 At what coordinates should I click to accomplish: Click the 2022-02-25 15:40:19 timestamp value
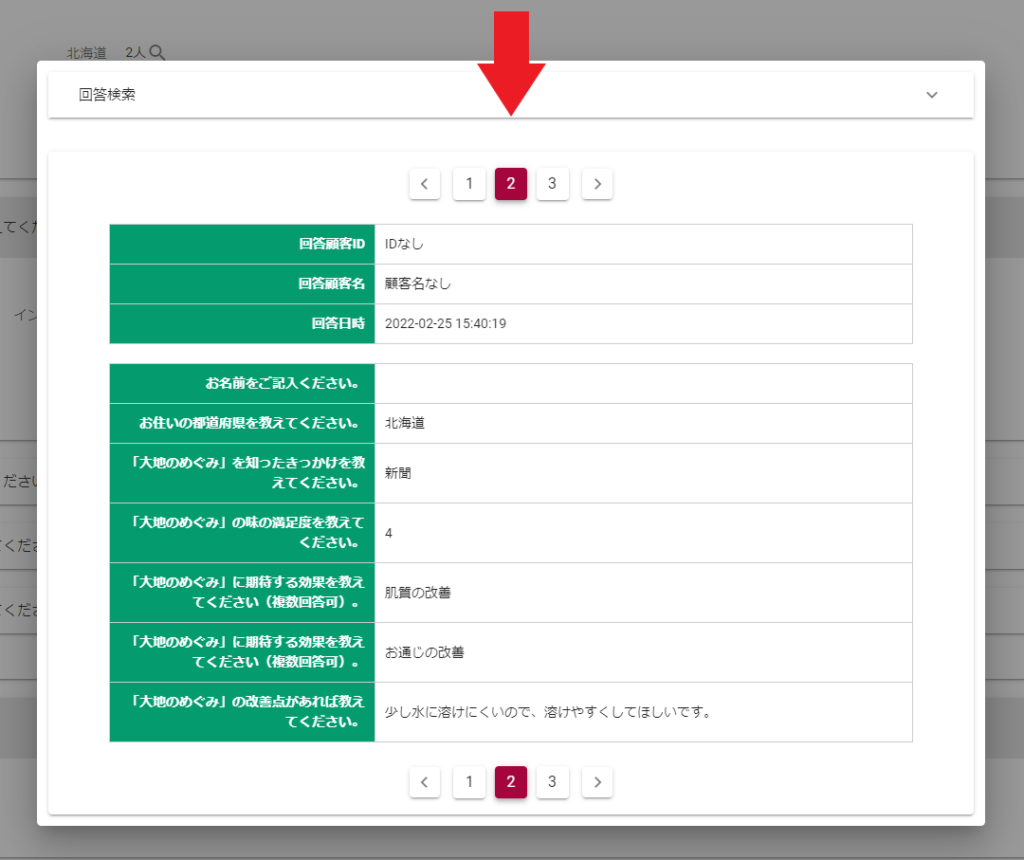coord(445,324)
